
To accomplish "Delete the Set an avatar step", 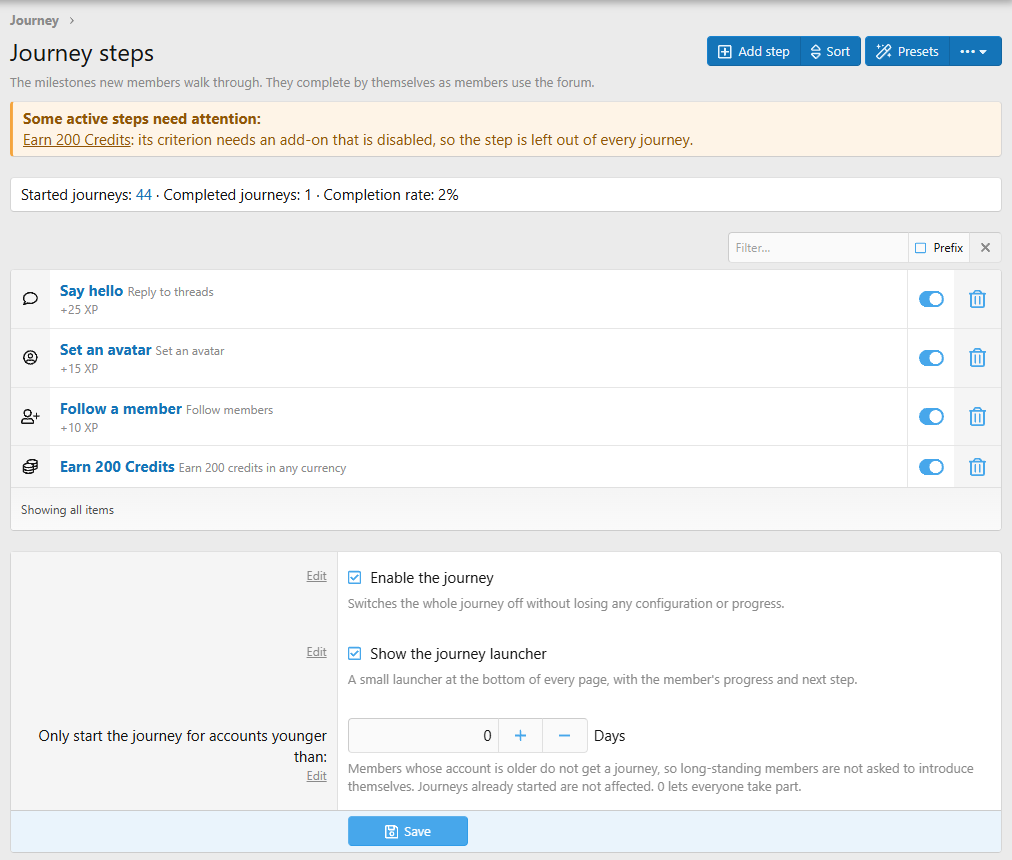I will click(977, 358).
